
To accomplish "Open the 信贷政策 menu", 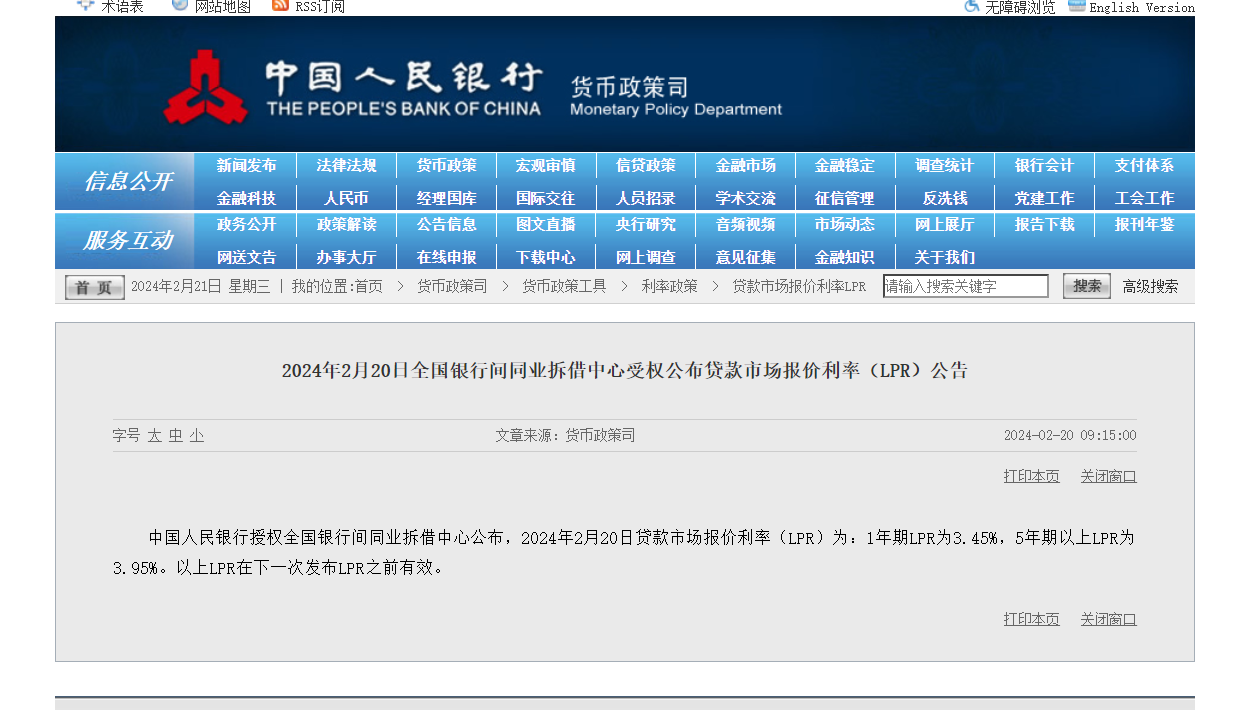I will 646,166.
